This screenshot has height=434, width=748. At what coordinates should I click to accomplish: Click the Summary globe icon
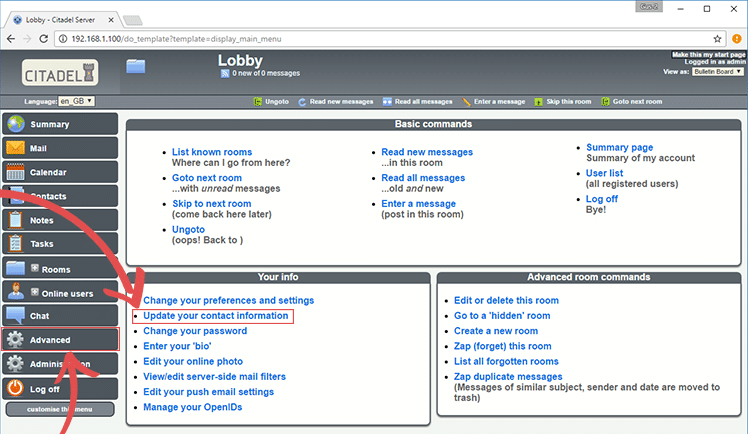16,124
